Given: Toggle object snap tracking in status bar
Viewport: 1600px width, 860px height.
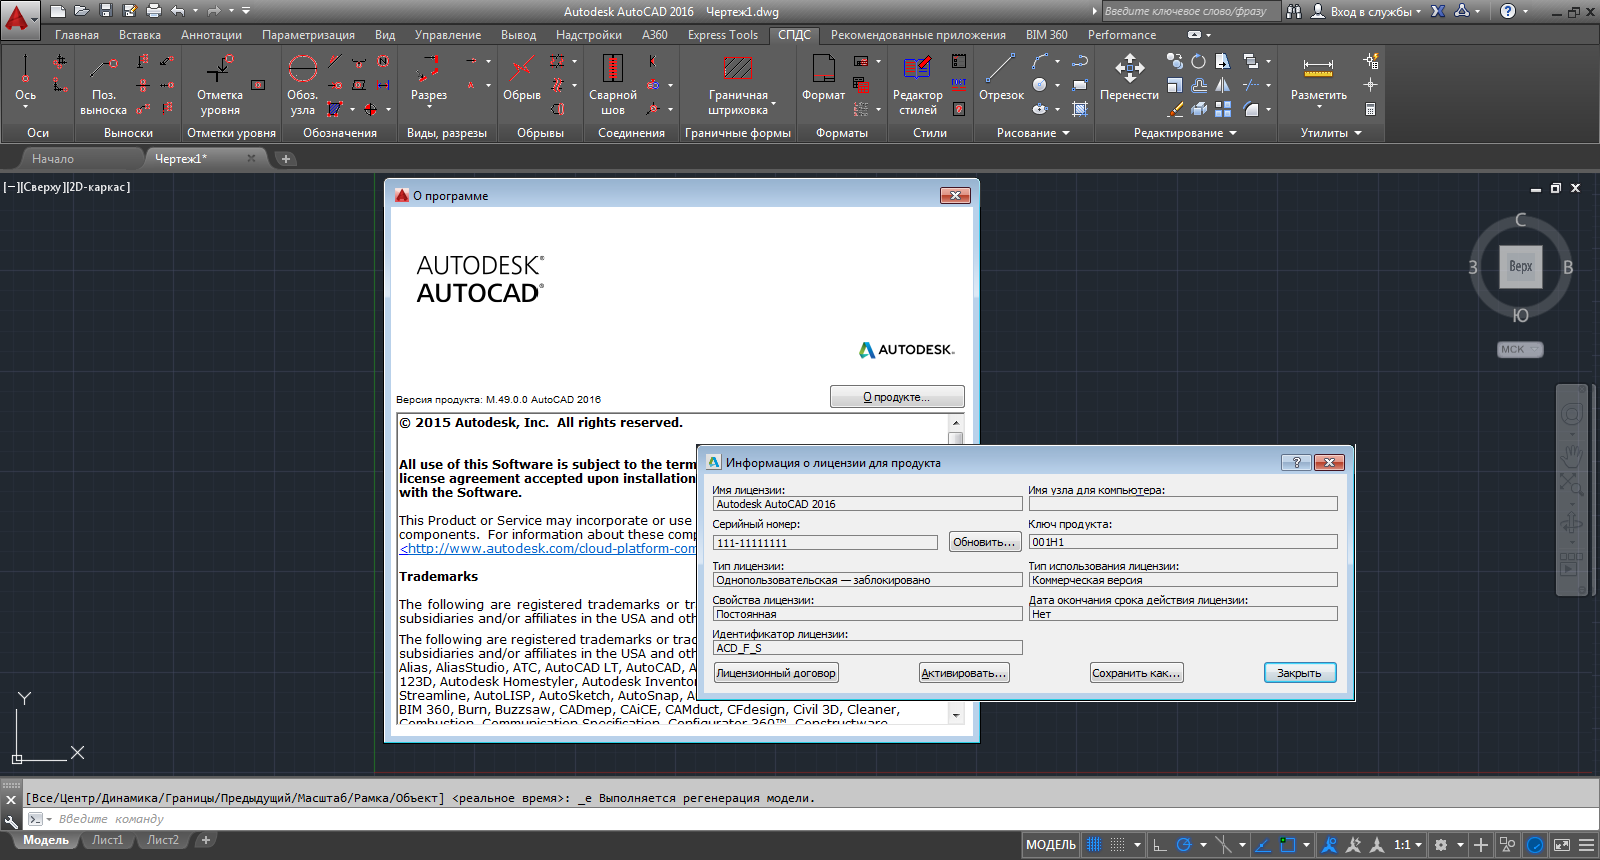Looking at the screenshot, I should click(x=1262, y=845).
